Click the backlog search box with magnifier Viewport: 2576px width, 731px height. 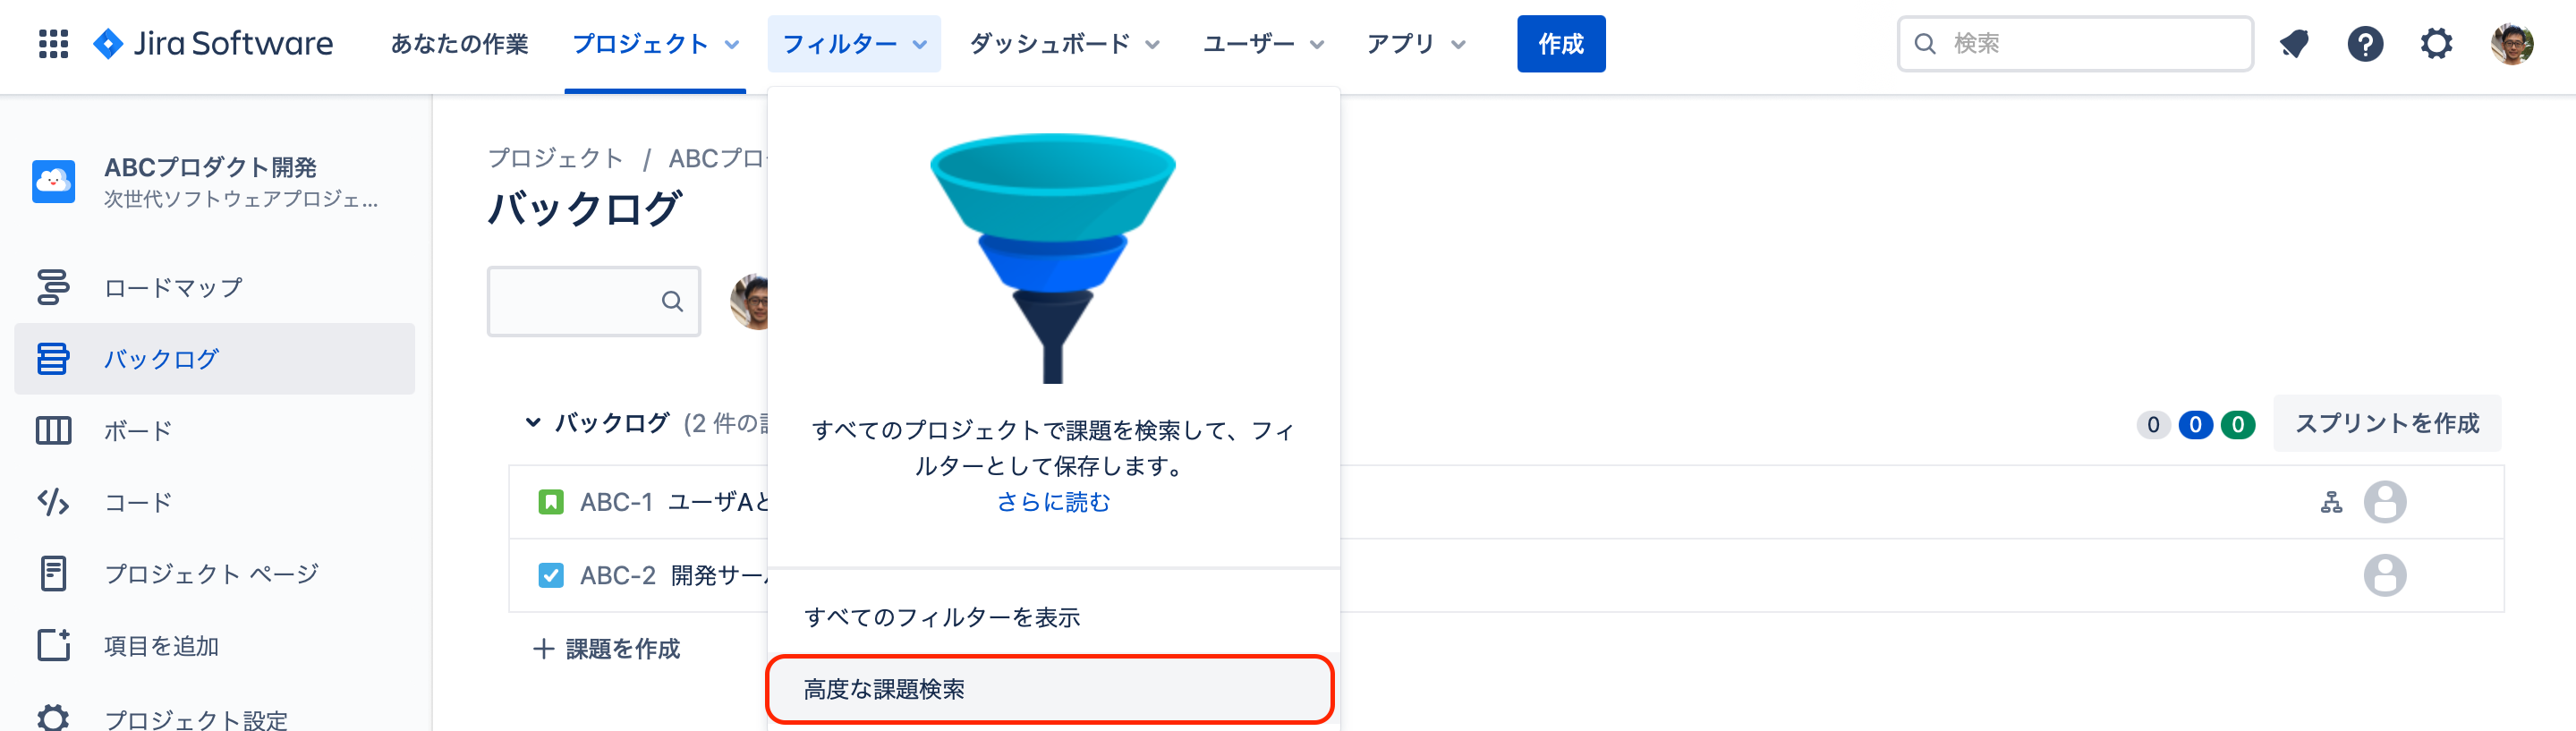pos(594,301)
